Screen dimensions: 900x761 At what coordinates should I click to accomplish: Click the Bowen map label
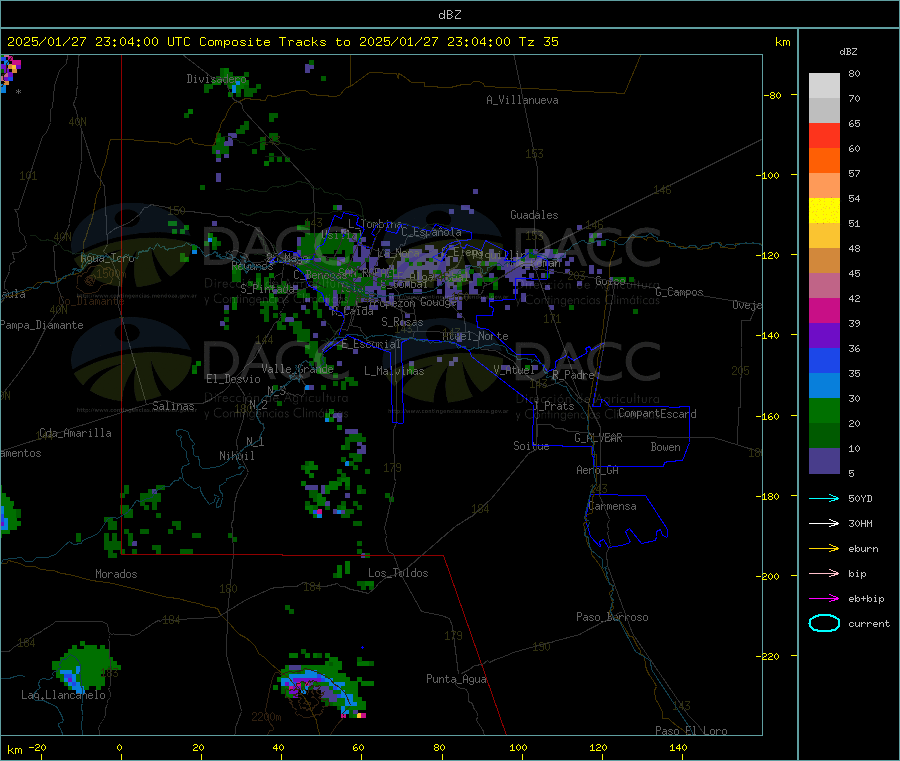tap(665, 447)
